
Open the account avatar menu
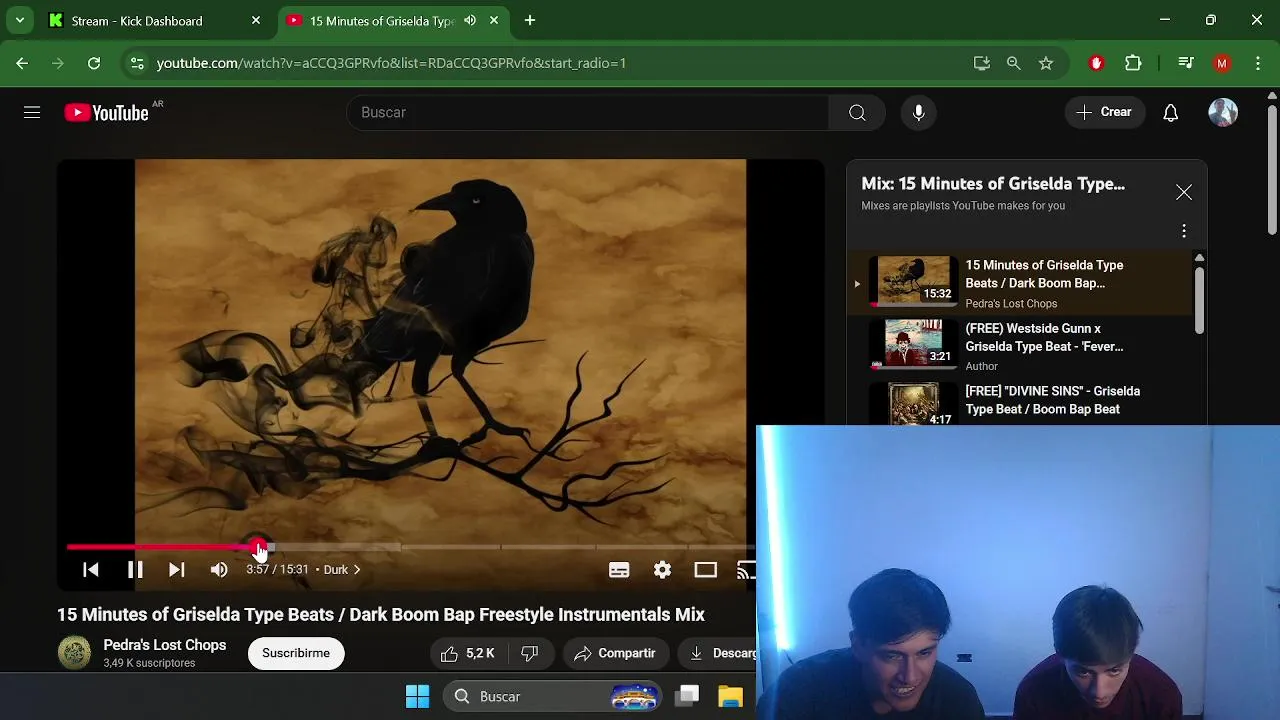tap(1222, 113)
